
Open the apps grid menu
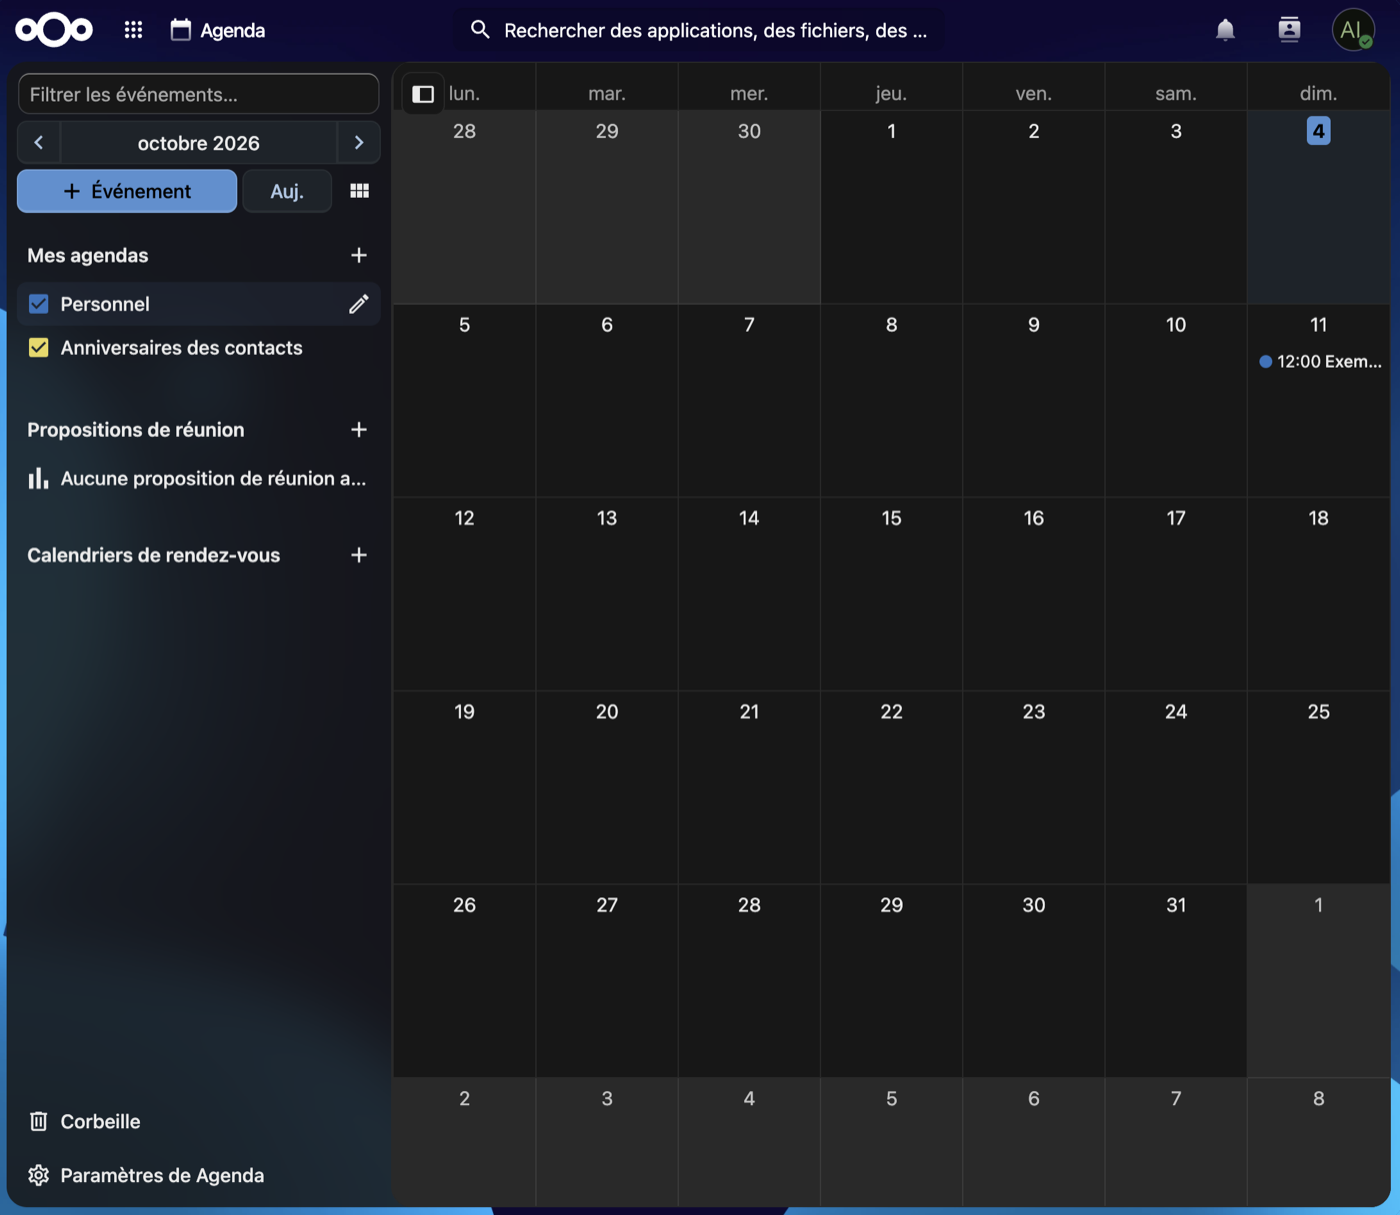pos(133,30)
